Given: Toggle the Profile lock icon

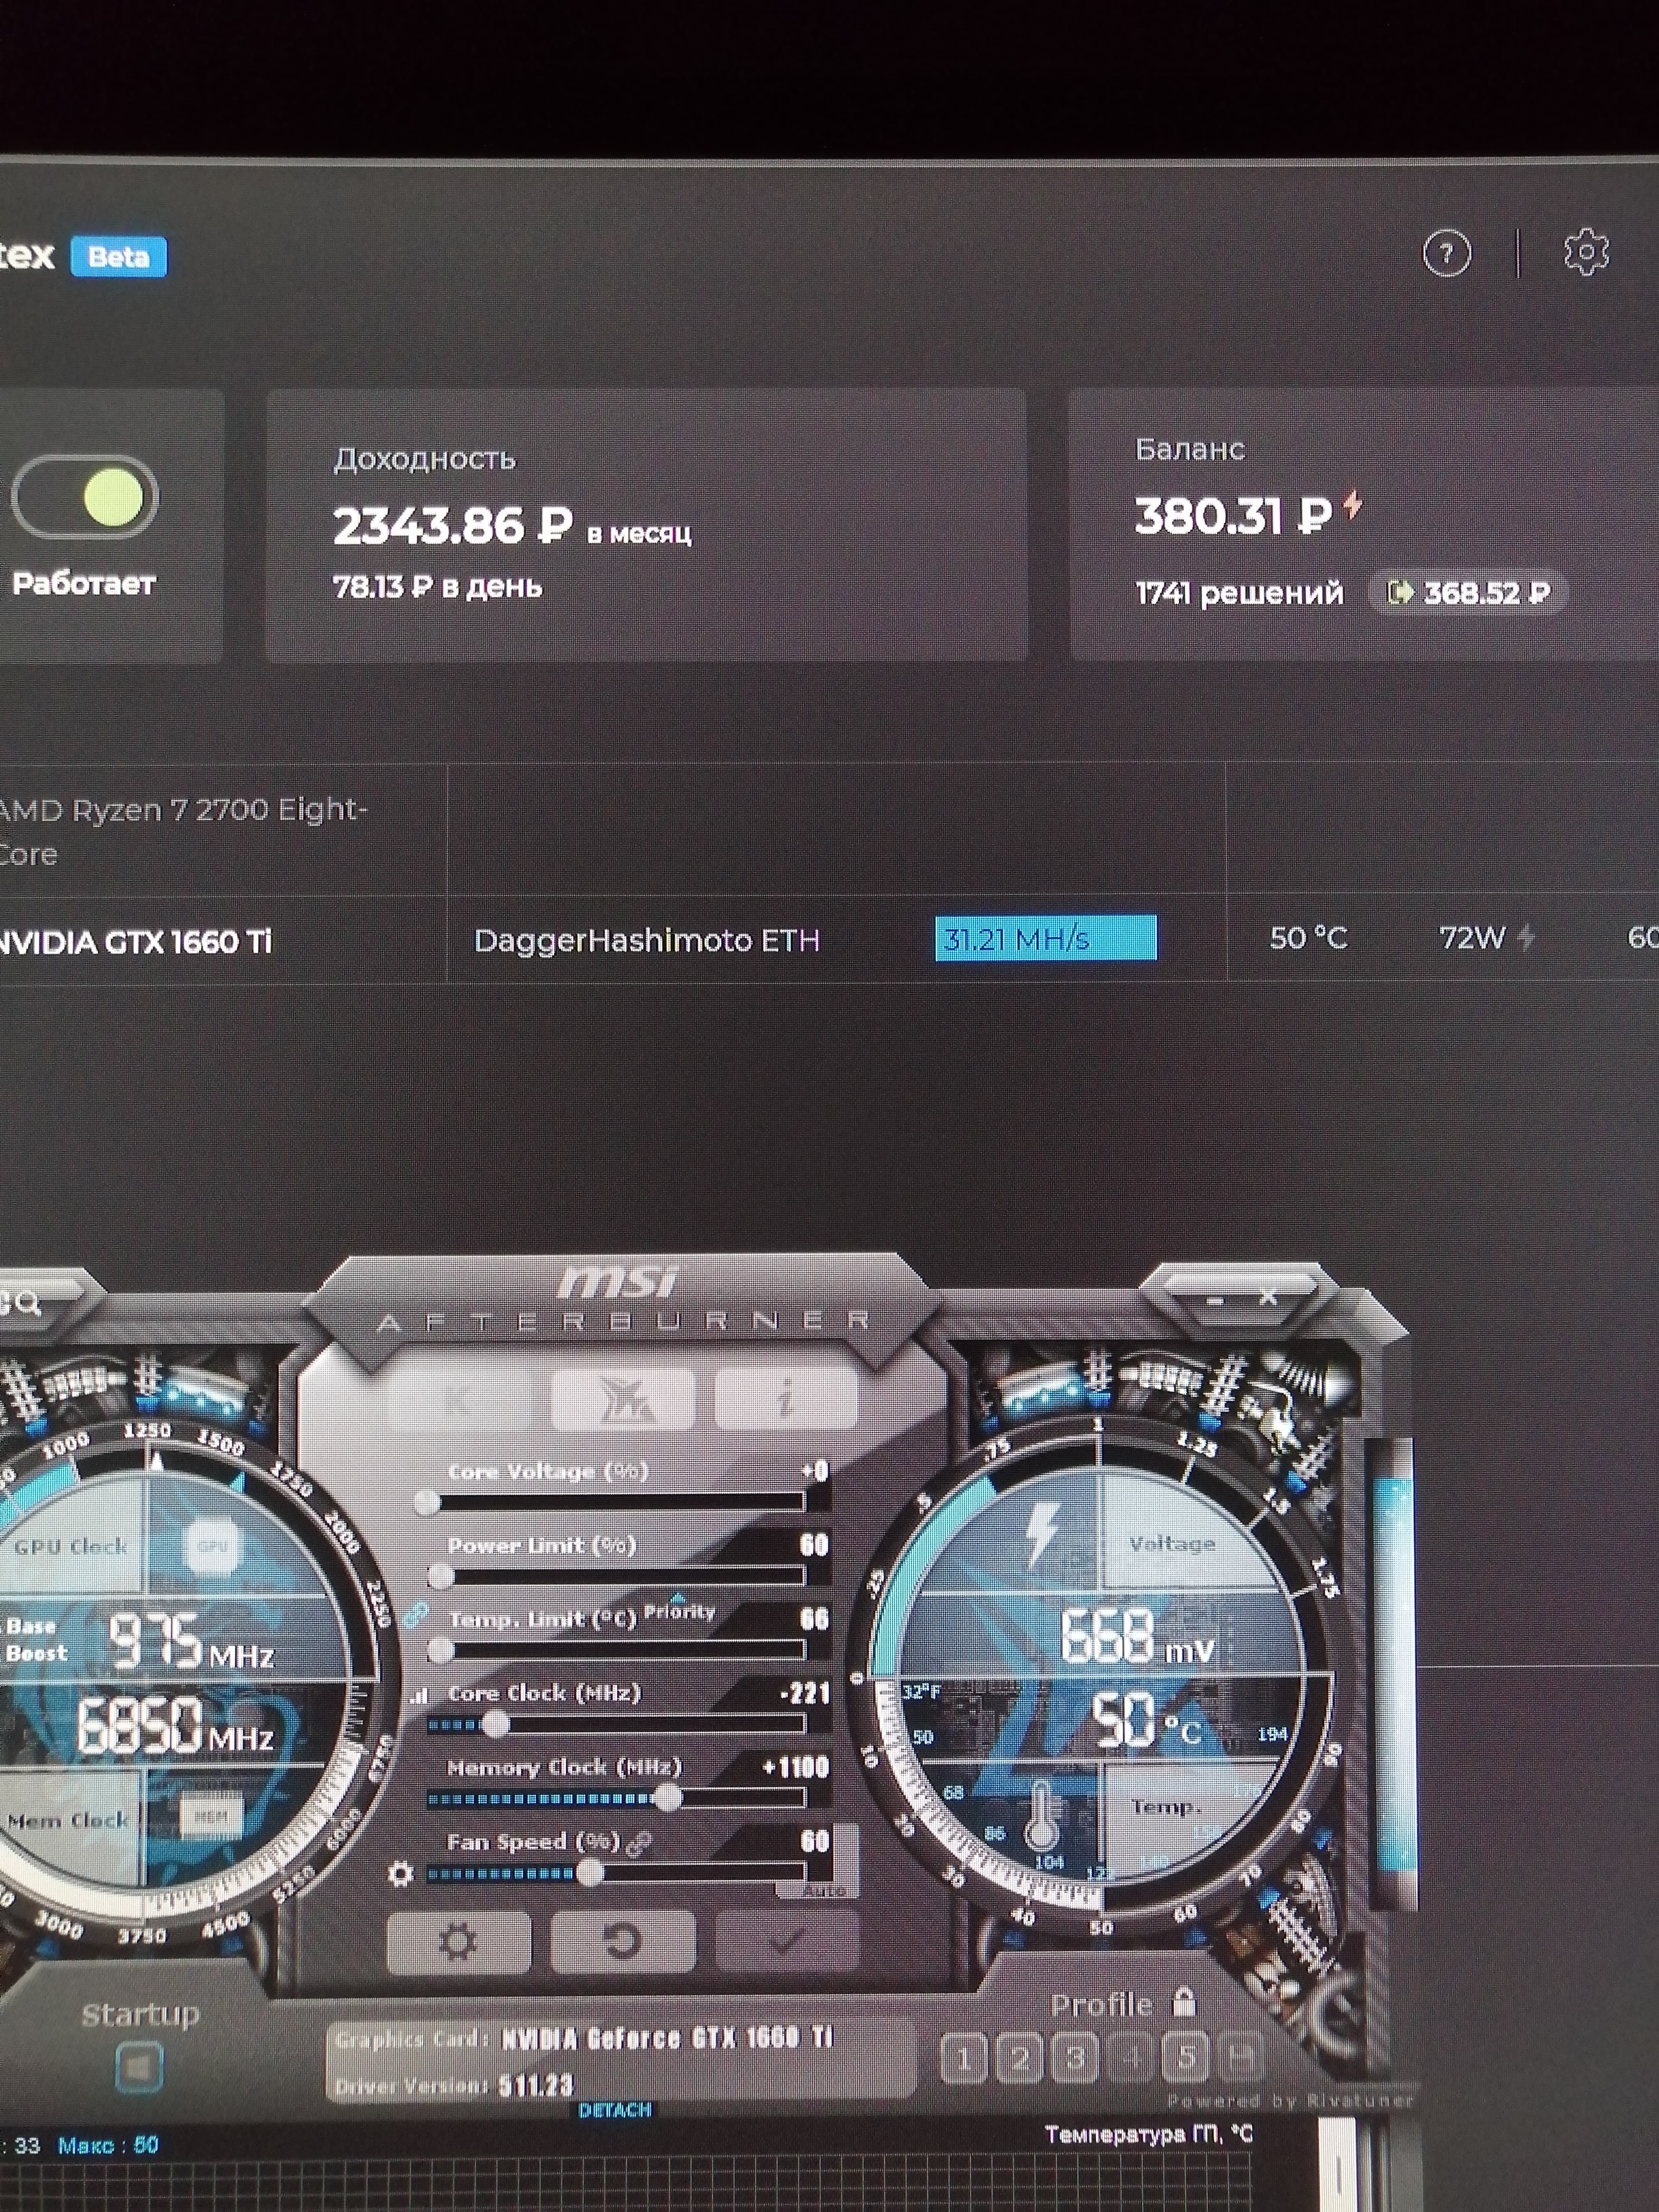Looking at the screenshot, I should point(1184,2002).
